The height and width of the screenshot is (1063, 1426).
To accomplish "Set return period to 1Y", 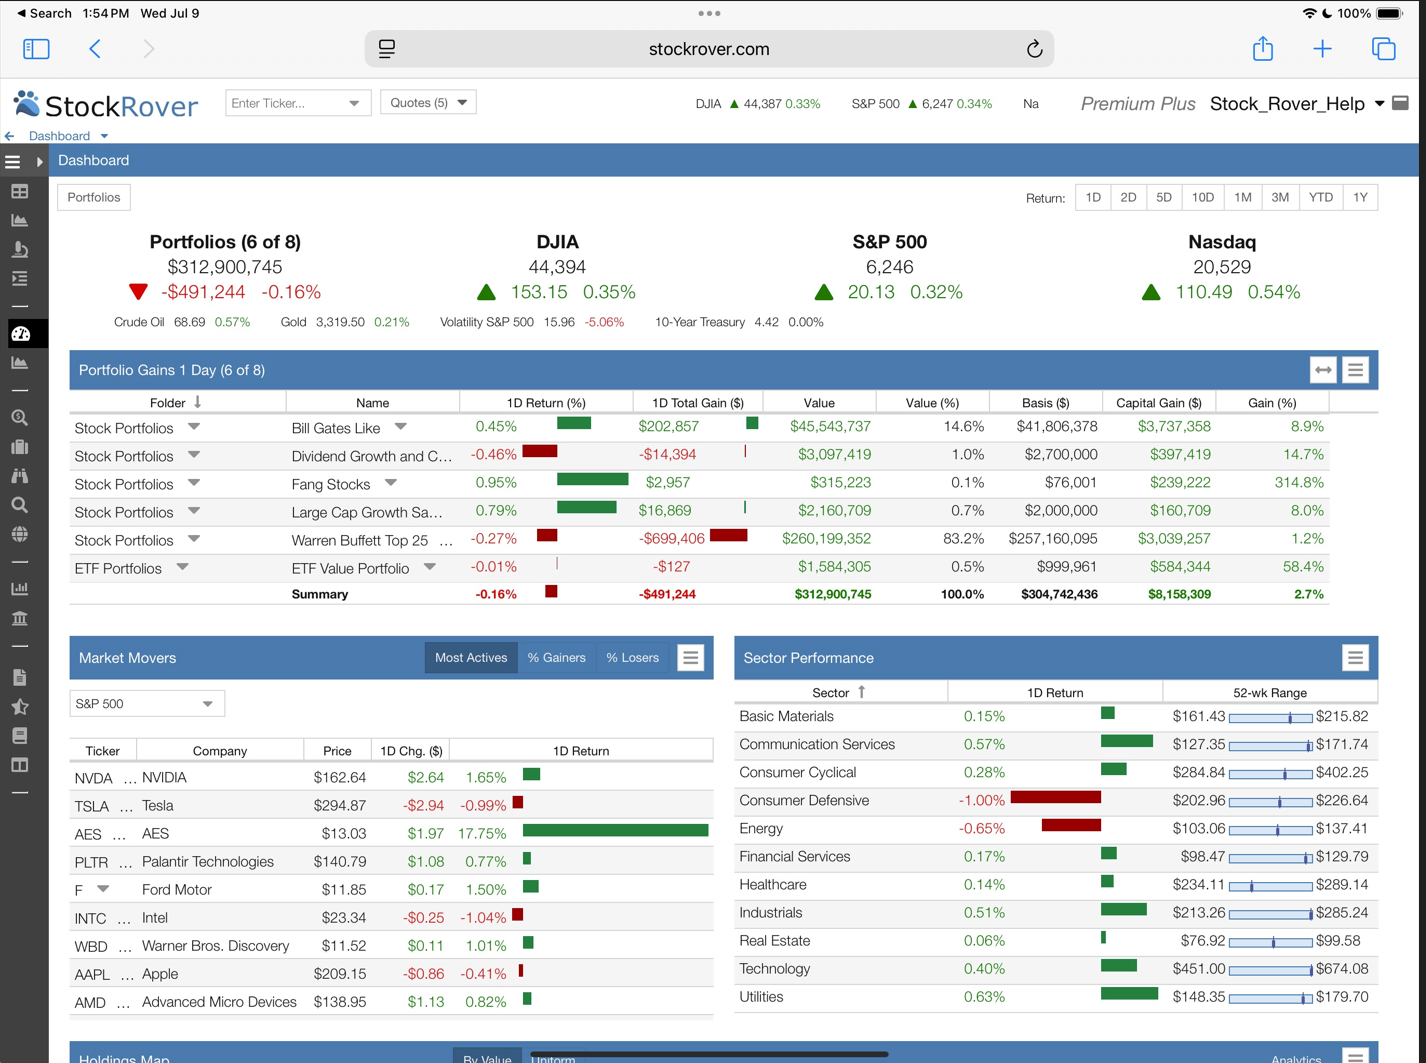I will click(1360, 197).
